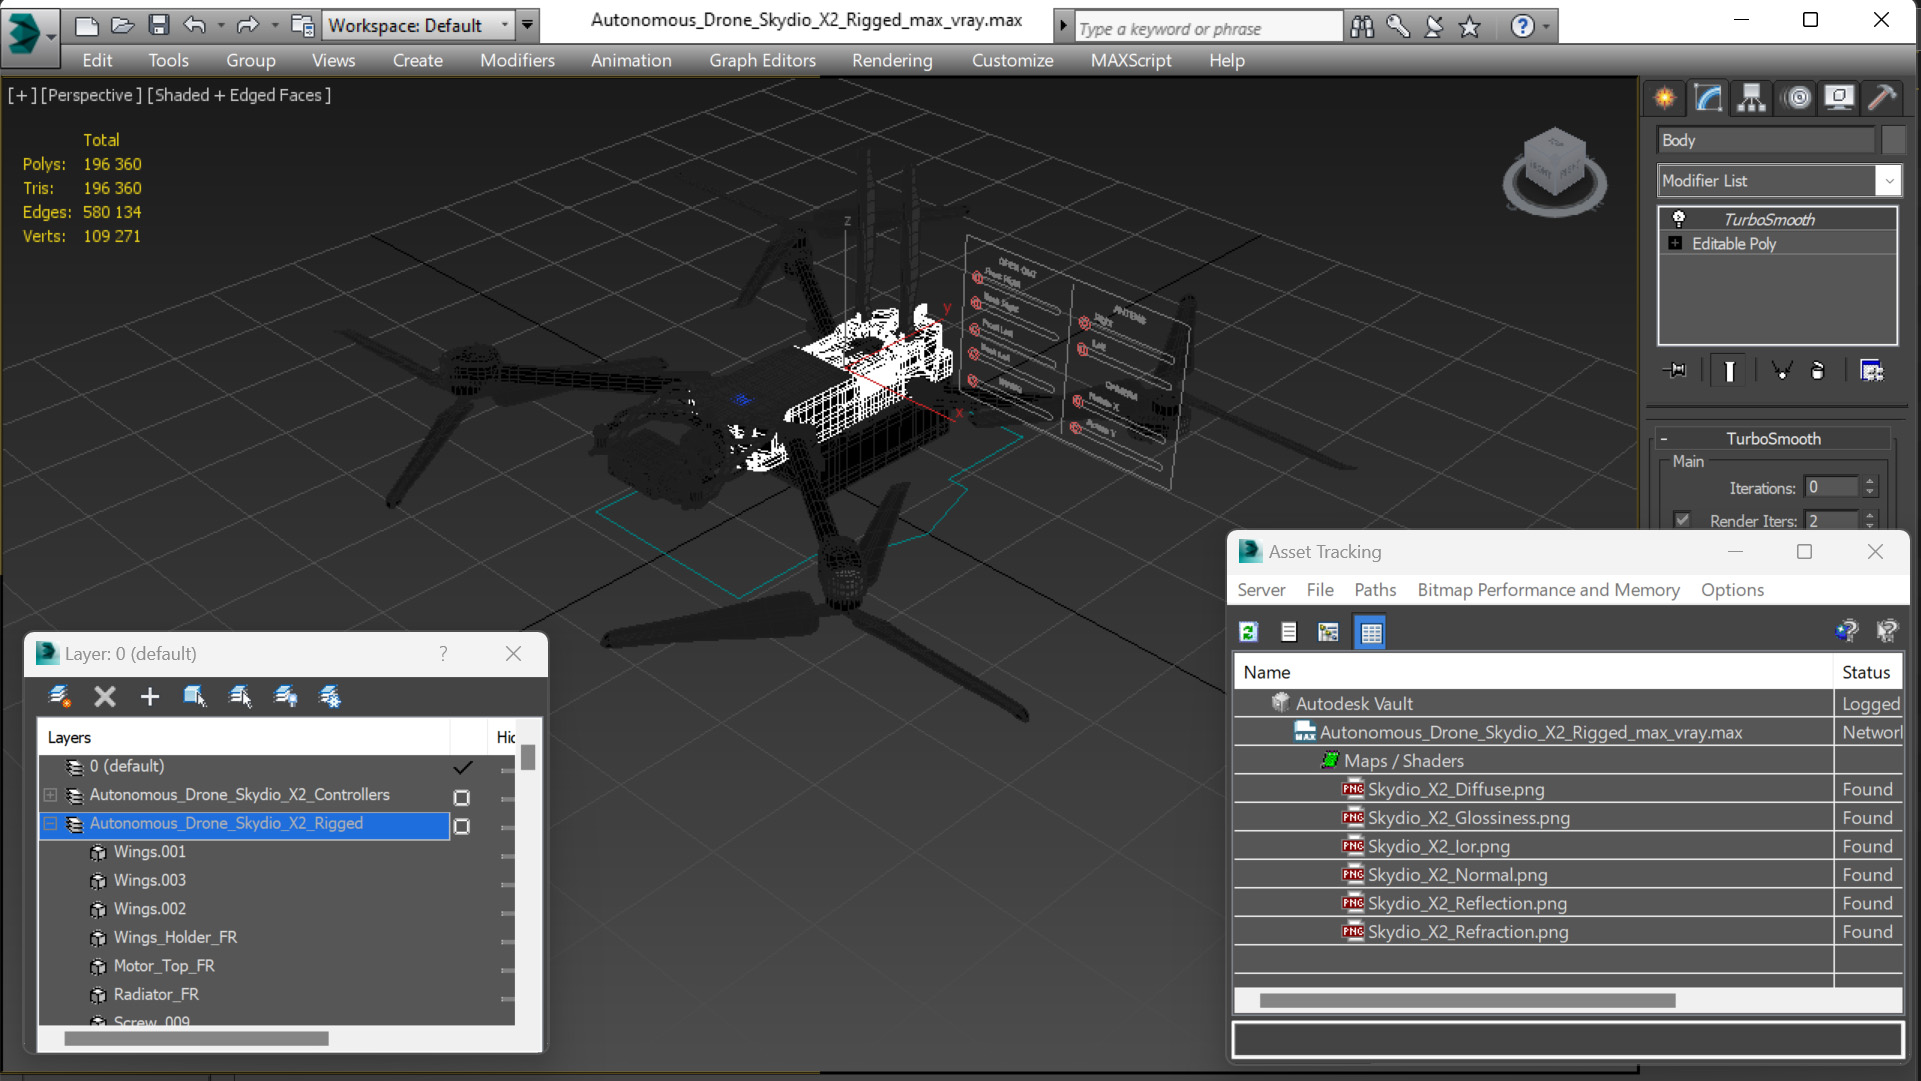Screen dimensions: 1921x1081
Task: Click Freeze/Unfreeze All Layers icon
Action: click(330, 696)
